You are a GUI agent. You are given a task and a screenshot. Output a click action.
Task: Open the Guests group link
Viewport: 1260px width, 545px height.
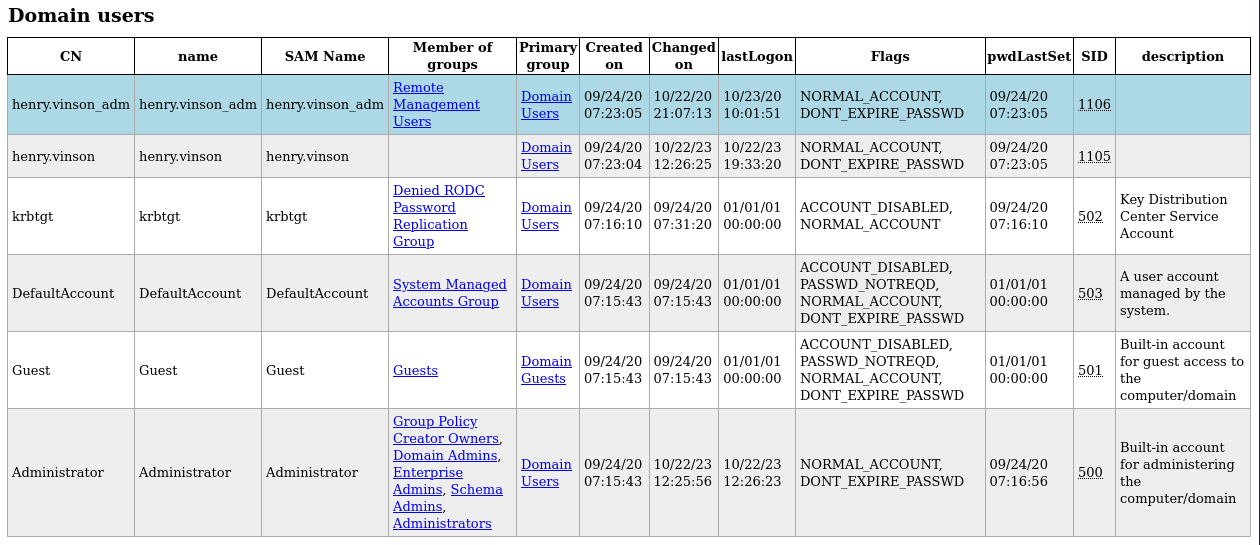click(x=415, y=370)
